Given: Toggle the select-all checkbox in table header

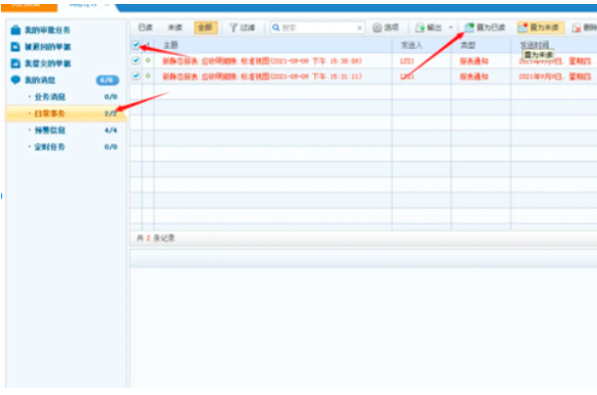Looking at the screenshot, I should pyautogui.click(x=136, y=45).
